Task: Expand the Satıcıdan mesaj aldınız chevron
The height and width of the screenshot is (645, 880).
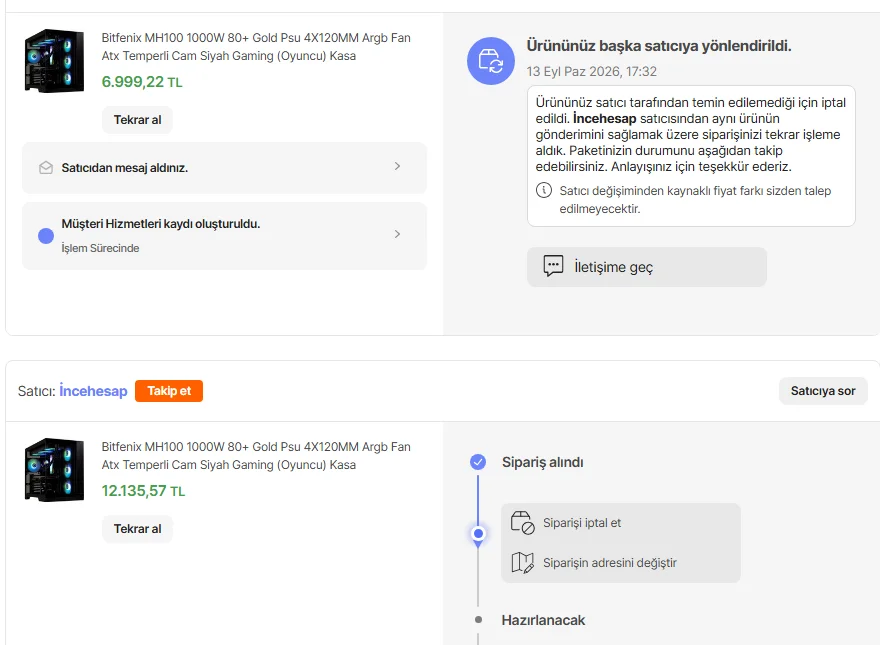Action: (397, 166)
